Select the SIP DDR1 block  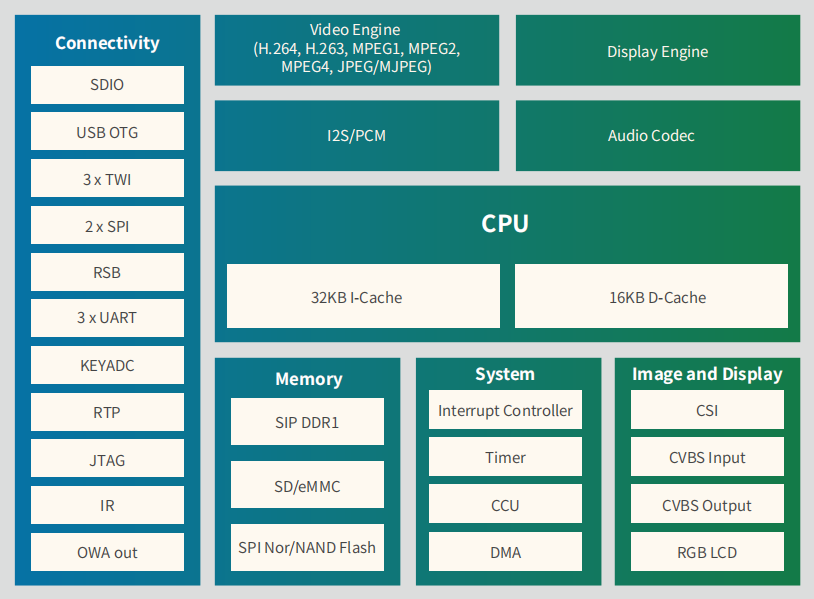pyautogui.click(x=307, y=421)
